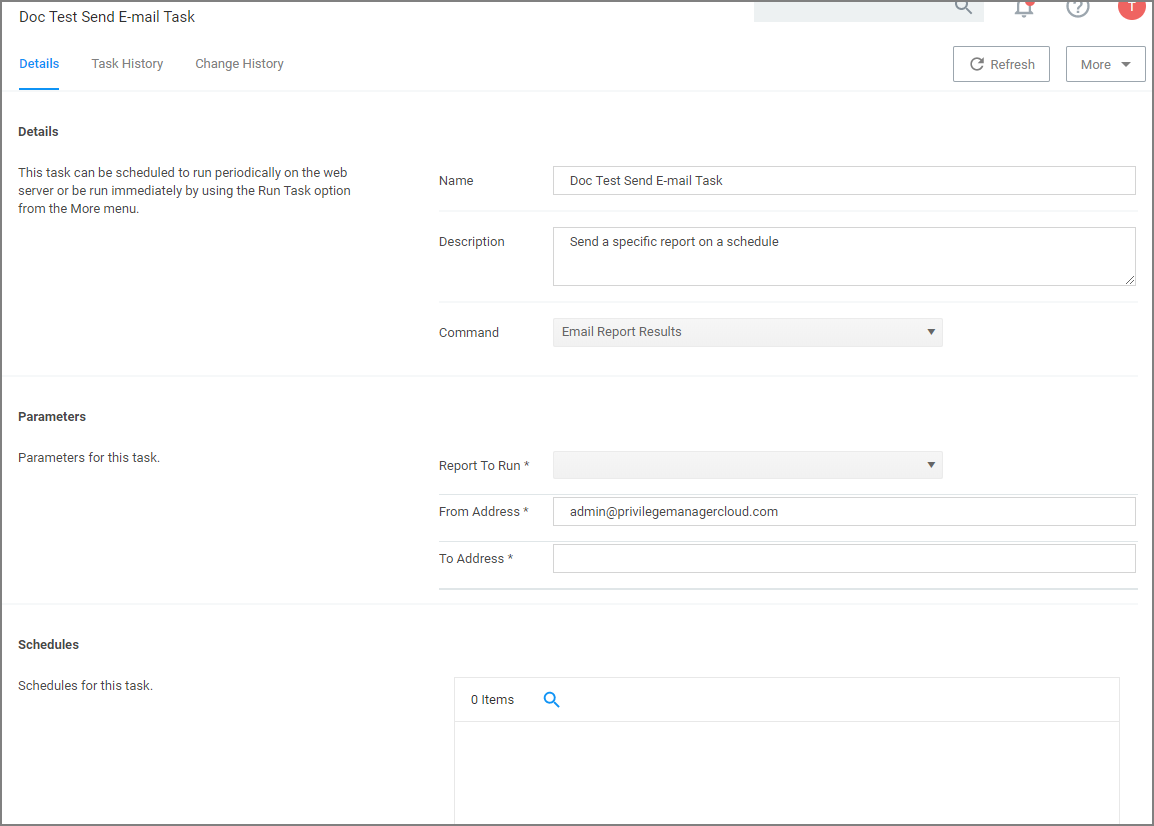The height and width of the screenshot is (826, 1154).
Task: Click the circular refresh arrow icon
Action: click(976, 63)
